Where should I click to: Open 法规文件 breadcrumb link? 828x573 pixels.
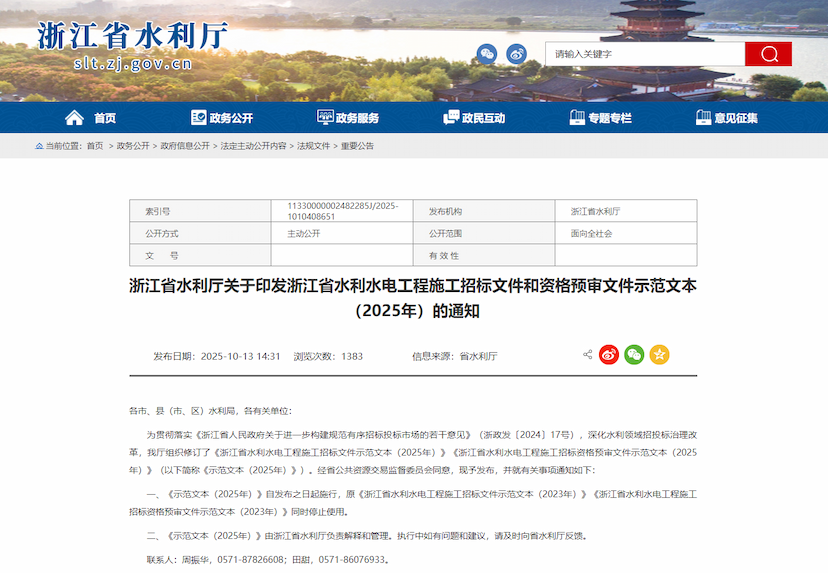coord(313,146)
